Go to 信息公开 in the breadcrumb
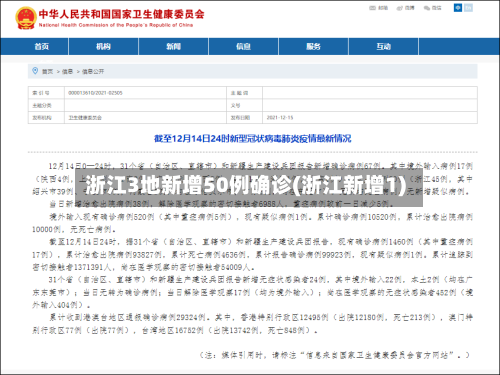This screenshot has height=375, width=500. (x=93, y=71)
